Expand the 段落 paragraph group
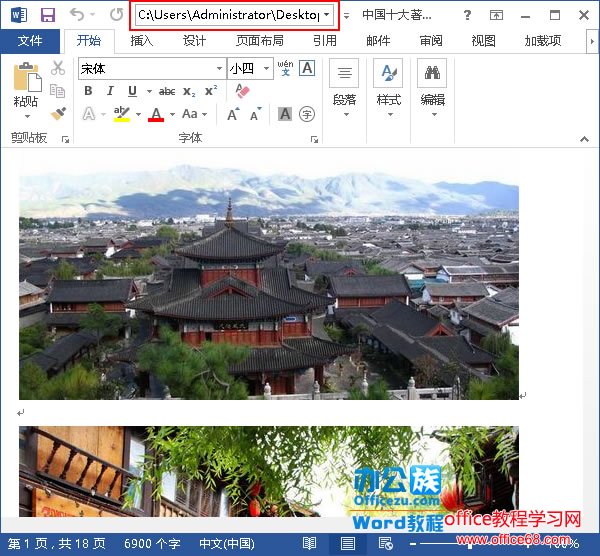Viewport: 600px width, 556px height. (344, 88)
